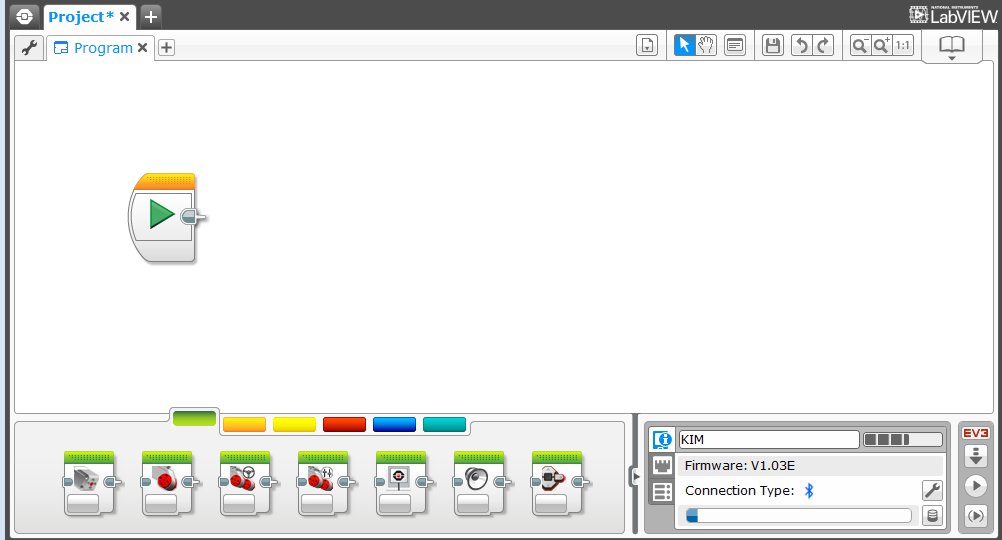Click the green Start block on canvas

point(163,215)
